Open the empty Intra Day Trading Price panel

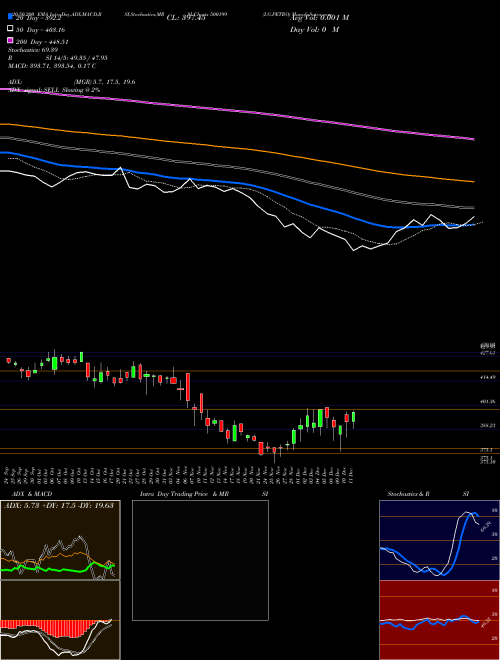200,560
